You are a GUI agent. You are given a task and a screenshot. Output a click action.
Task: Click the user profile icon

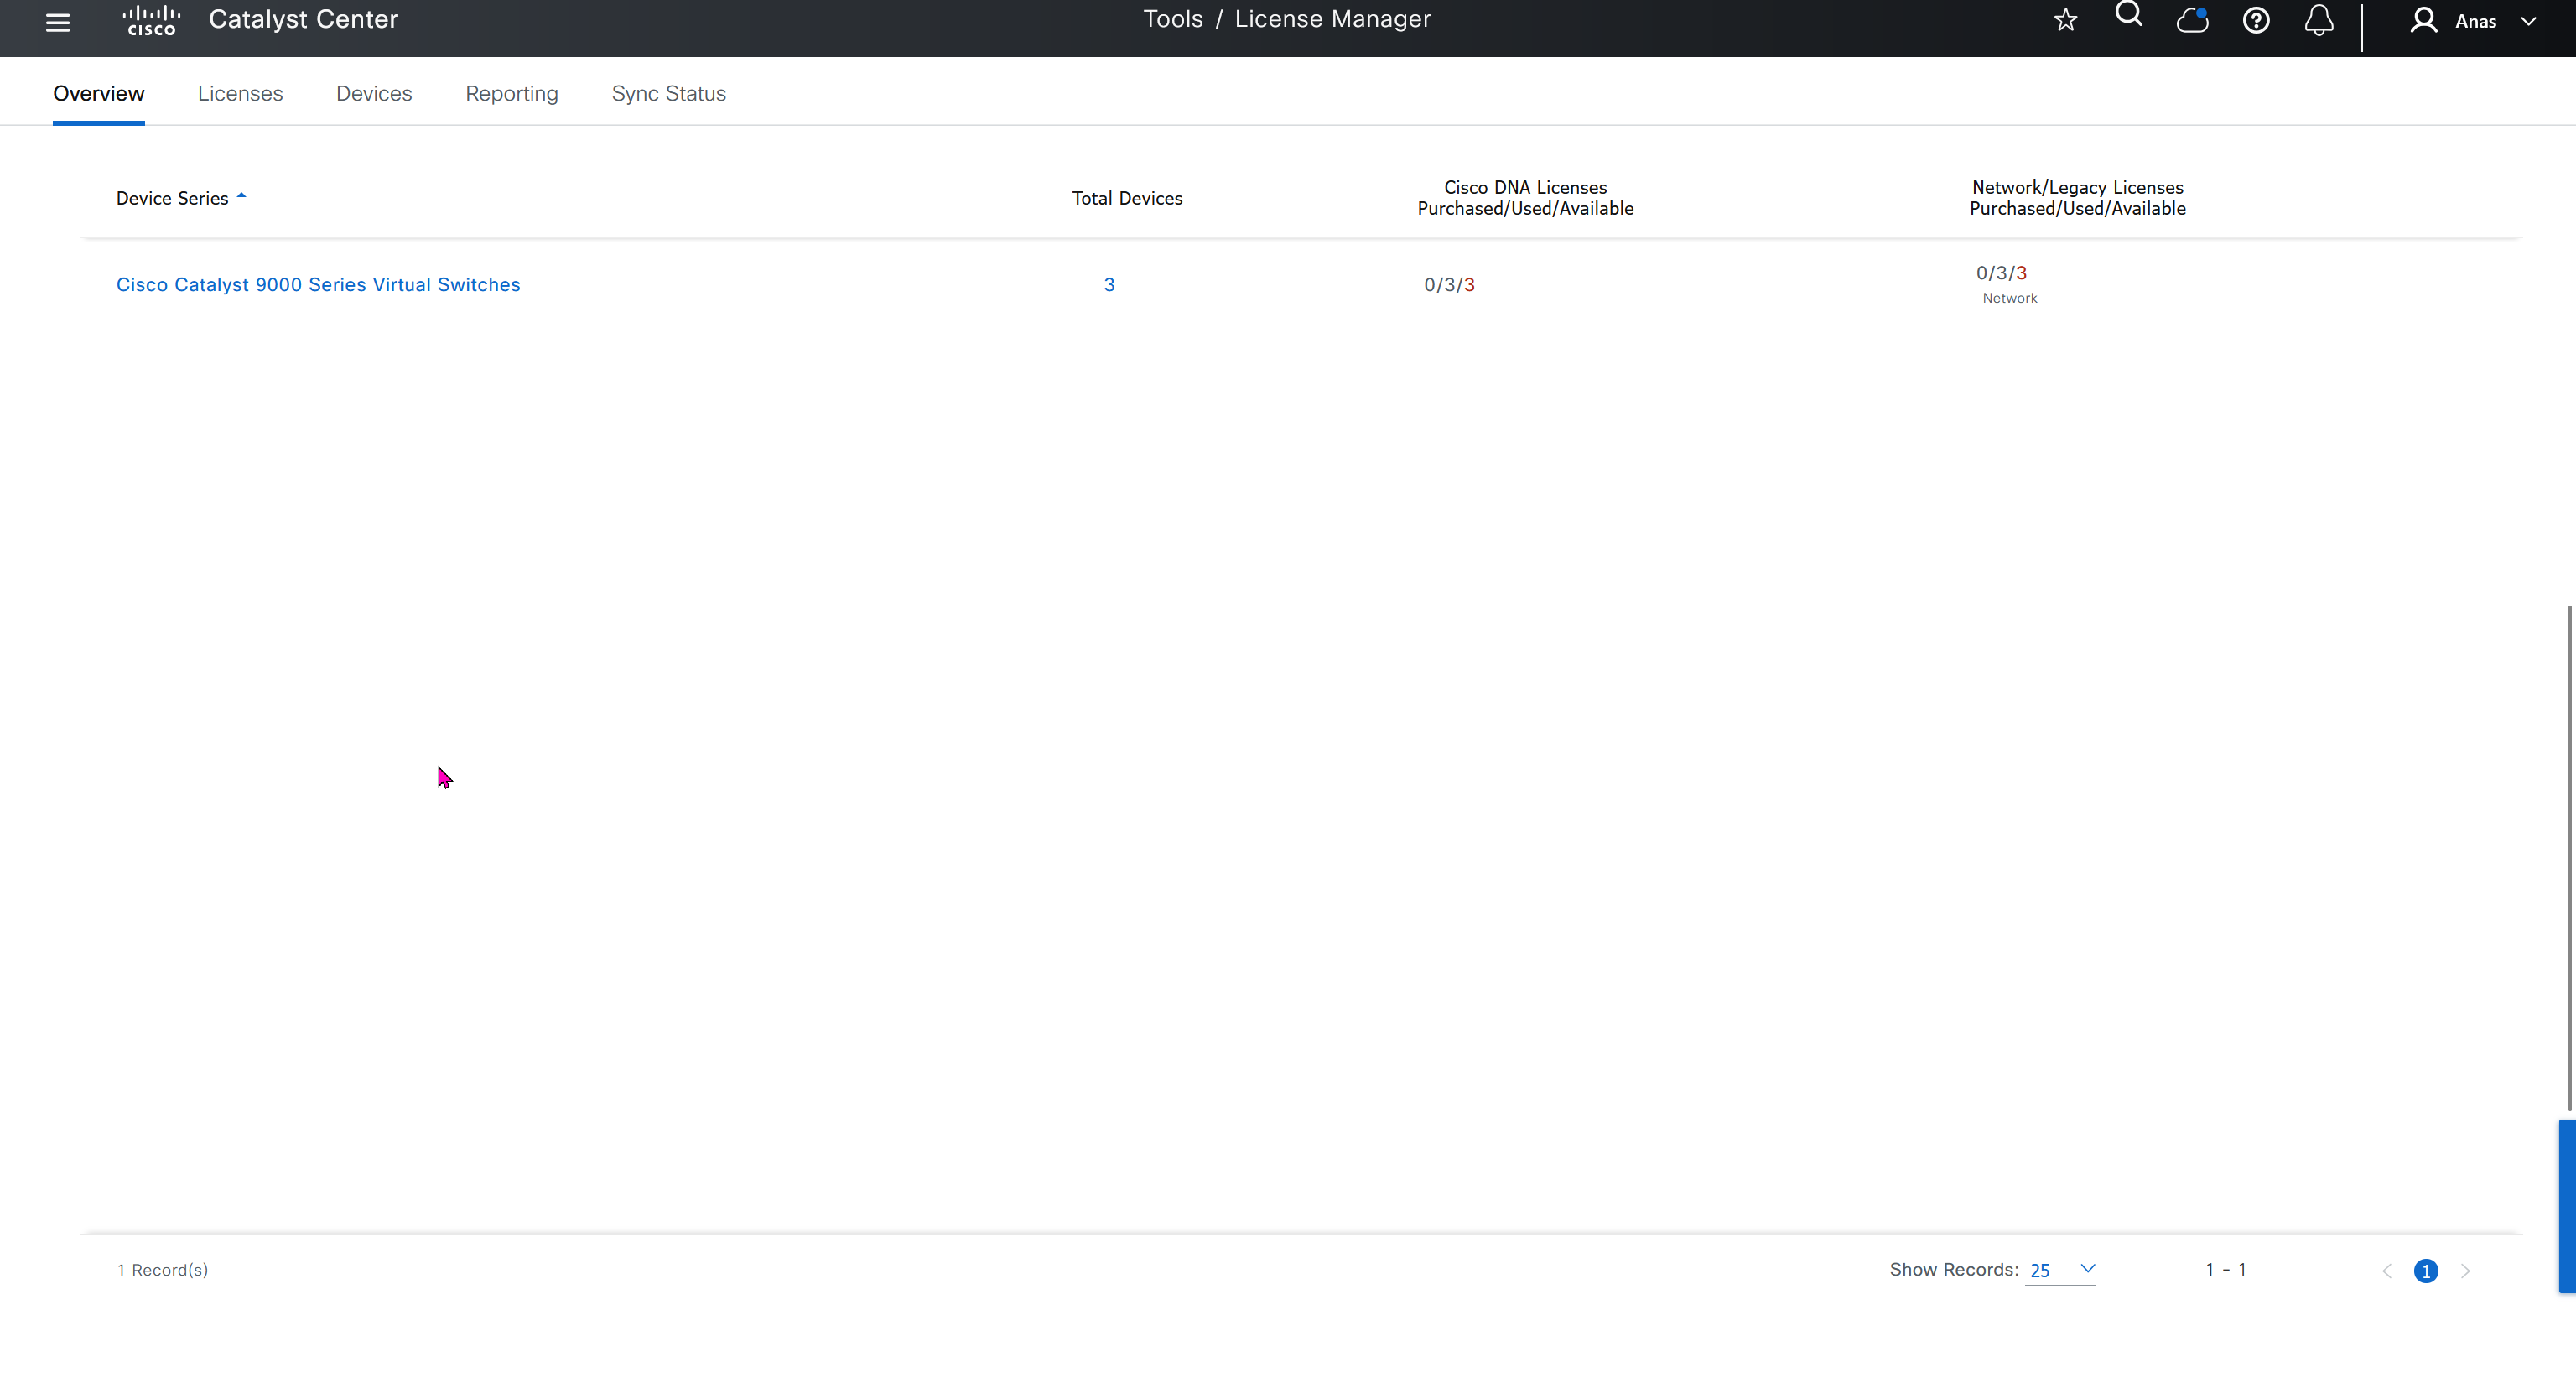[2423, 20]
